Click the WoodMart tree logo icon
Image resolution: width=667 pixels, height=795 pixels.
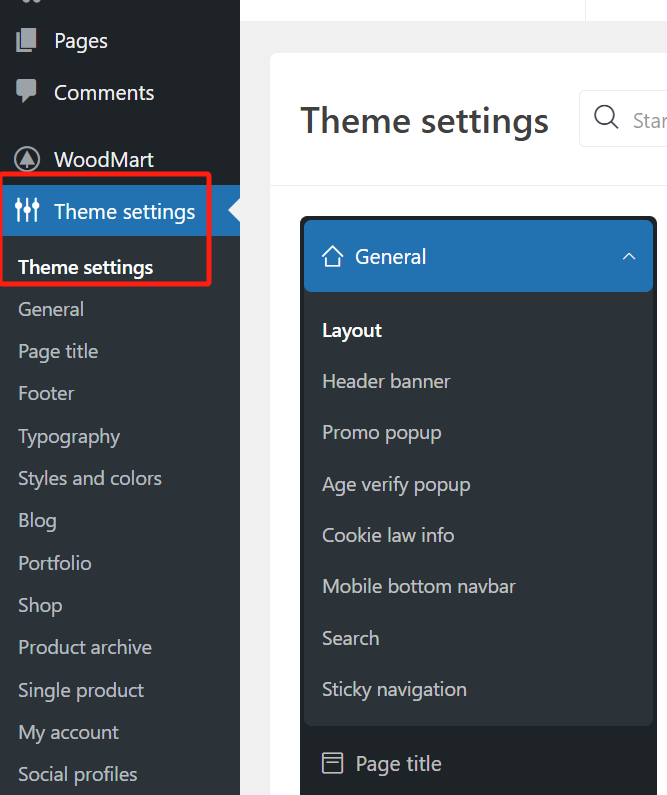[27, 159]
